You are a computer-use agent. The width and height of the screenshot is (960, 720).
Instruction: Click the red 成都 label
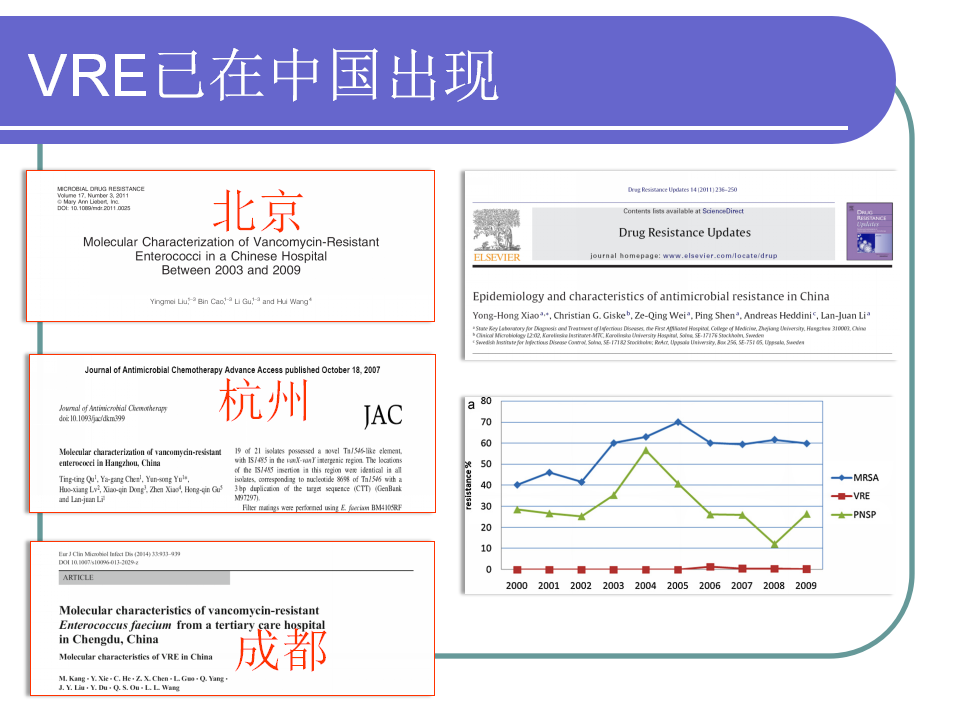(x=281, y=649)
